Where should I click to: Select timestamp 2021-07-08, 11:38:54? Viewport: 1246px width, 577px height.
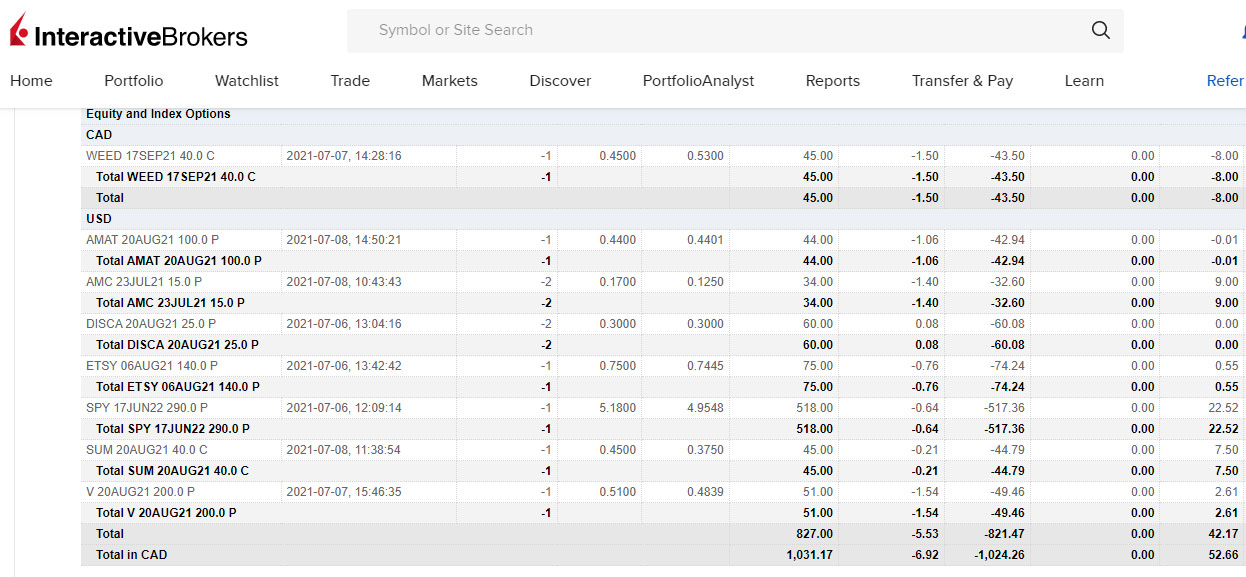click(x=344, y=450)
